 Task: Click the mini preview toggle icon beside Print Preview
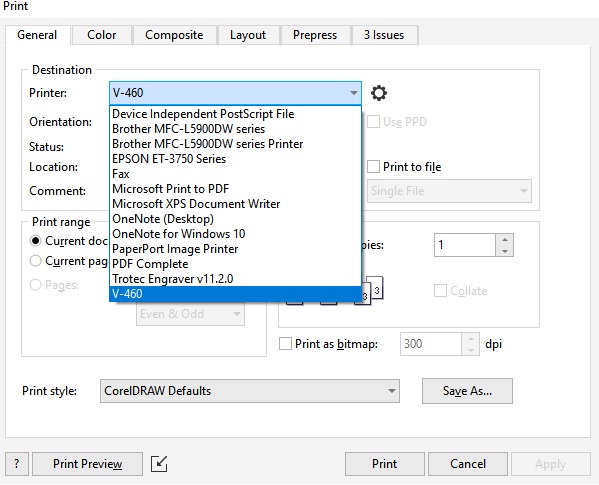click(159, 464)
